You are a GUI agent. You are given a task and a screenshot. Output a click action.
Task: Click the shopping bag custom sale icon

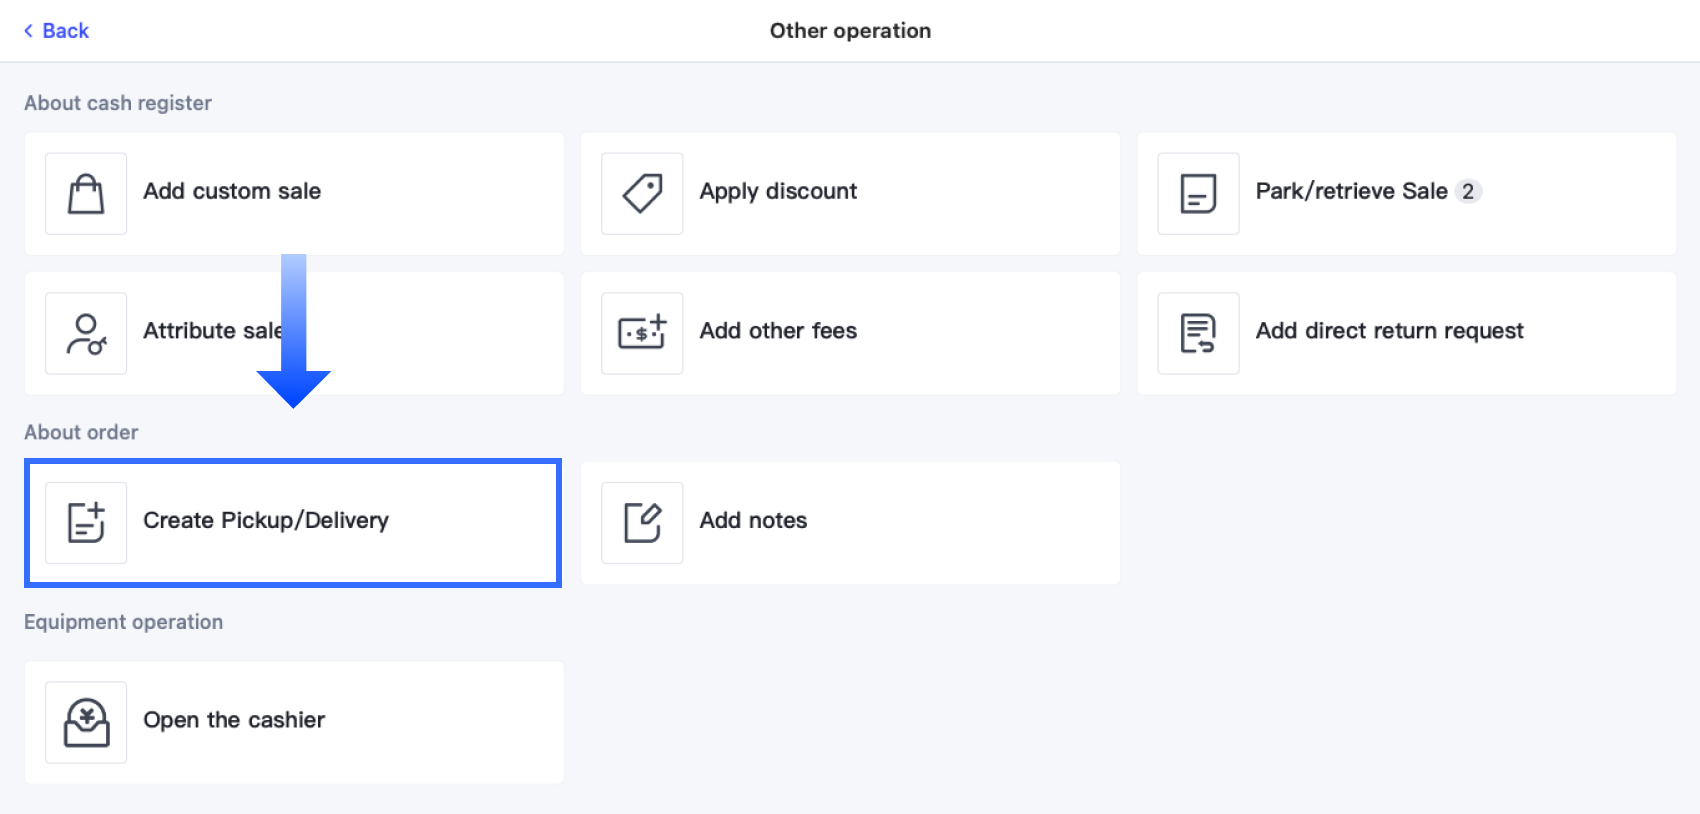click(86, 193)
